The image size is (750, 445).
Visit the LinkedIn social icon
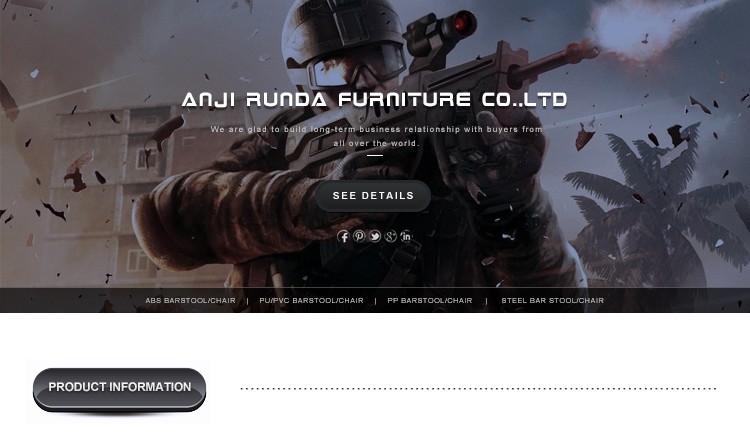point(406,236)
